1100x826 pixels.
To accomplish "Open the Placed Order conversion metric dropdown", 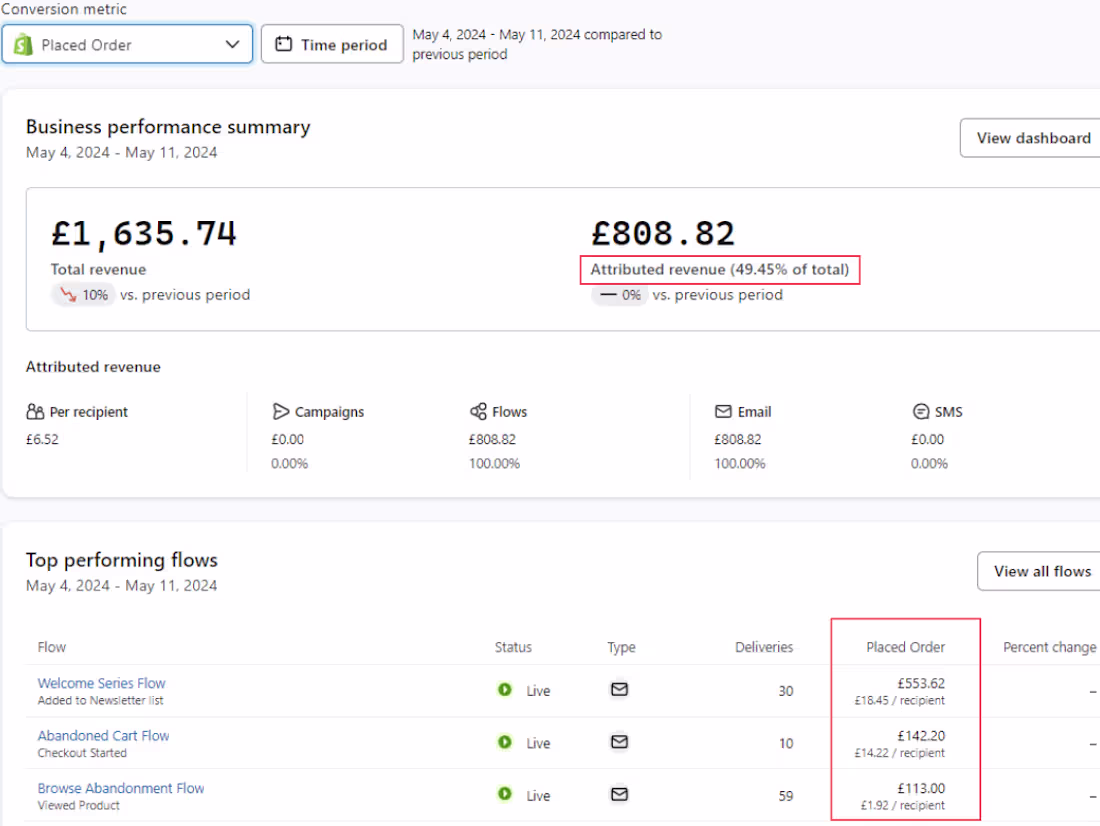I will [127, 44].
